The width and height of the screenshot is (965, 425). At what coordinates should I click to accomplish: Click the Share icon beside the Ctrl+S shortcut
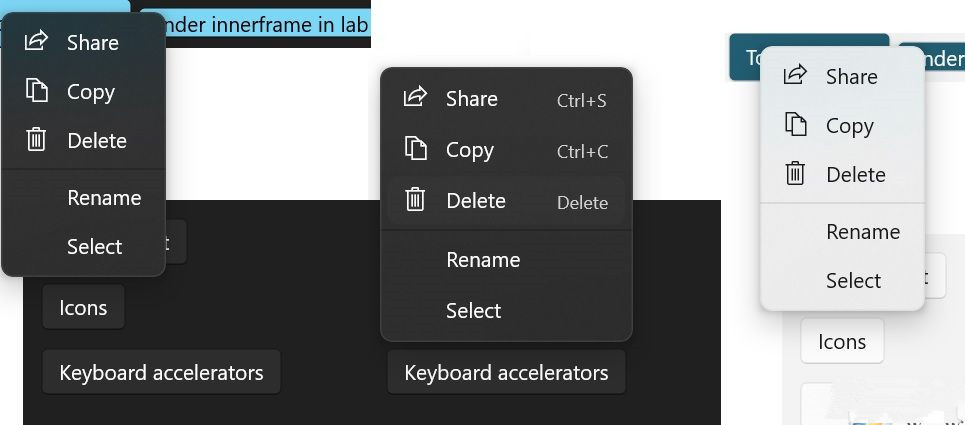tap(415, 97)
